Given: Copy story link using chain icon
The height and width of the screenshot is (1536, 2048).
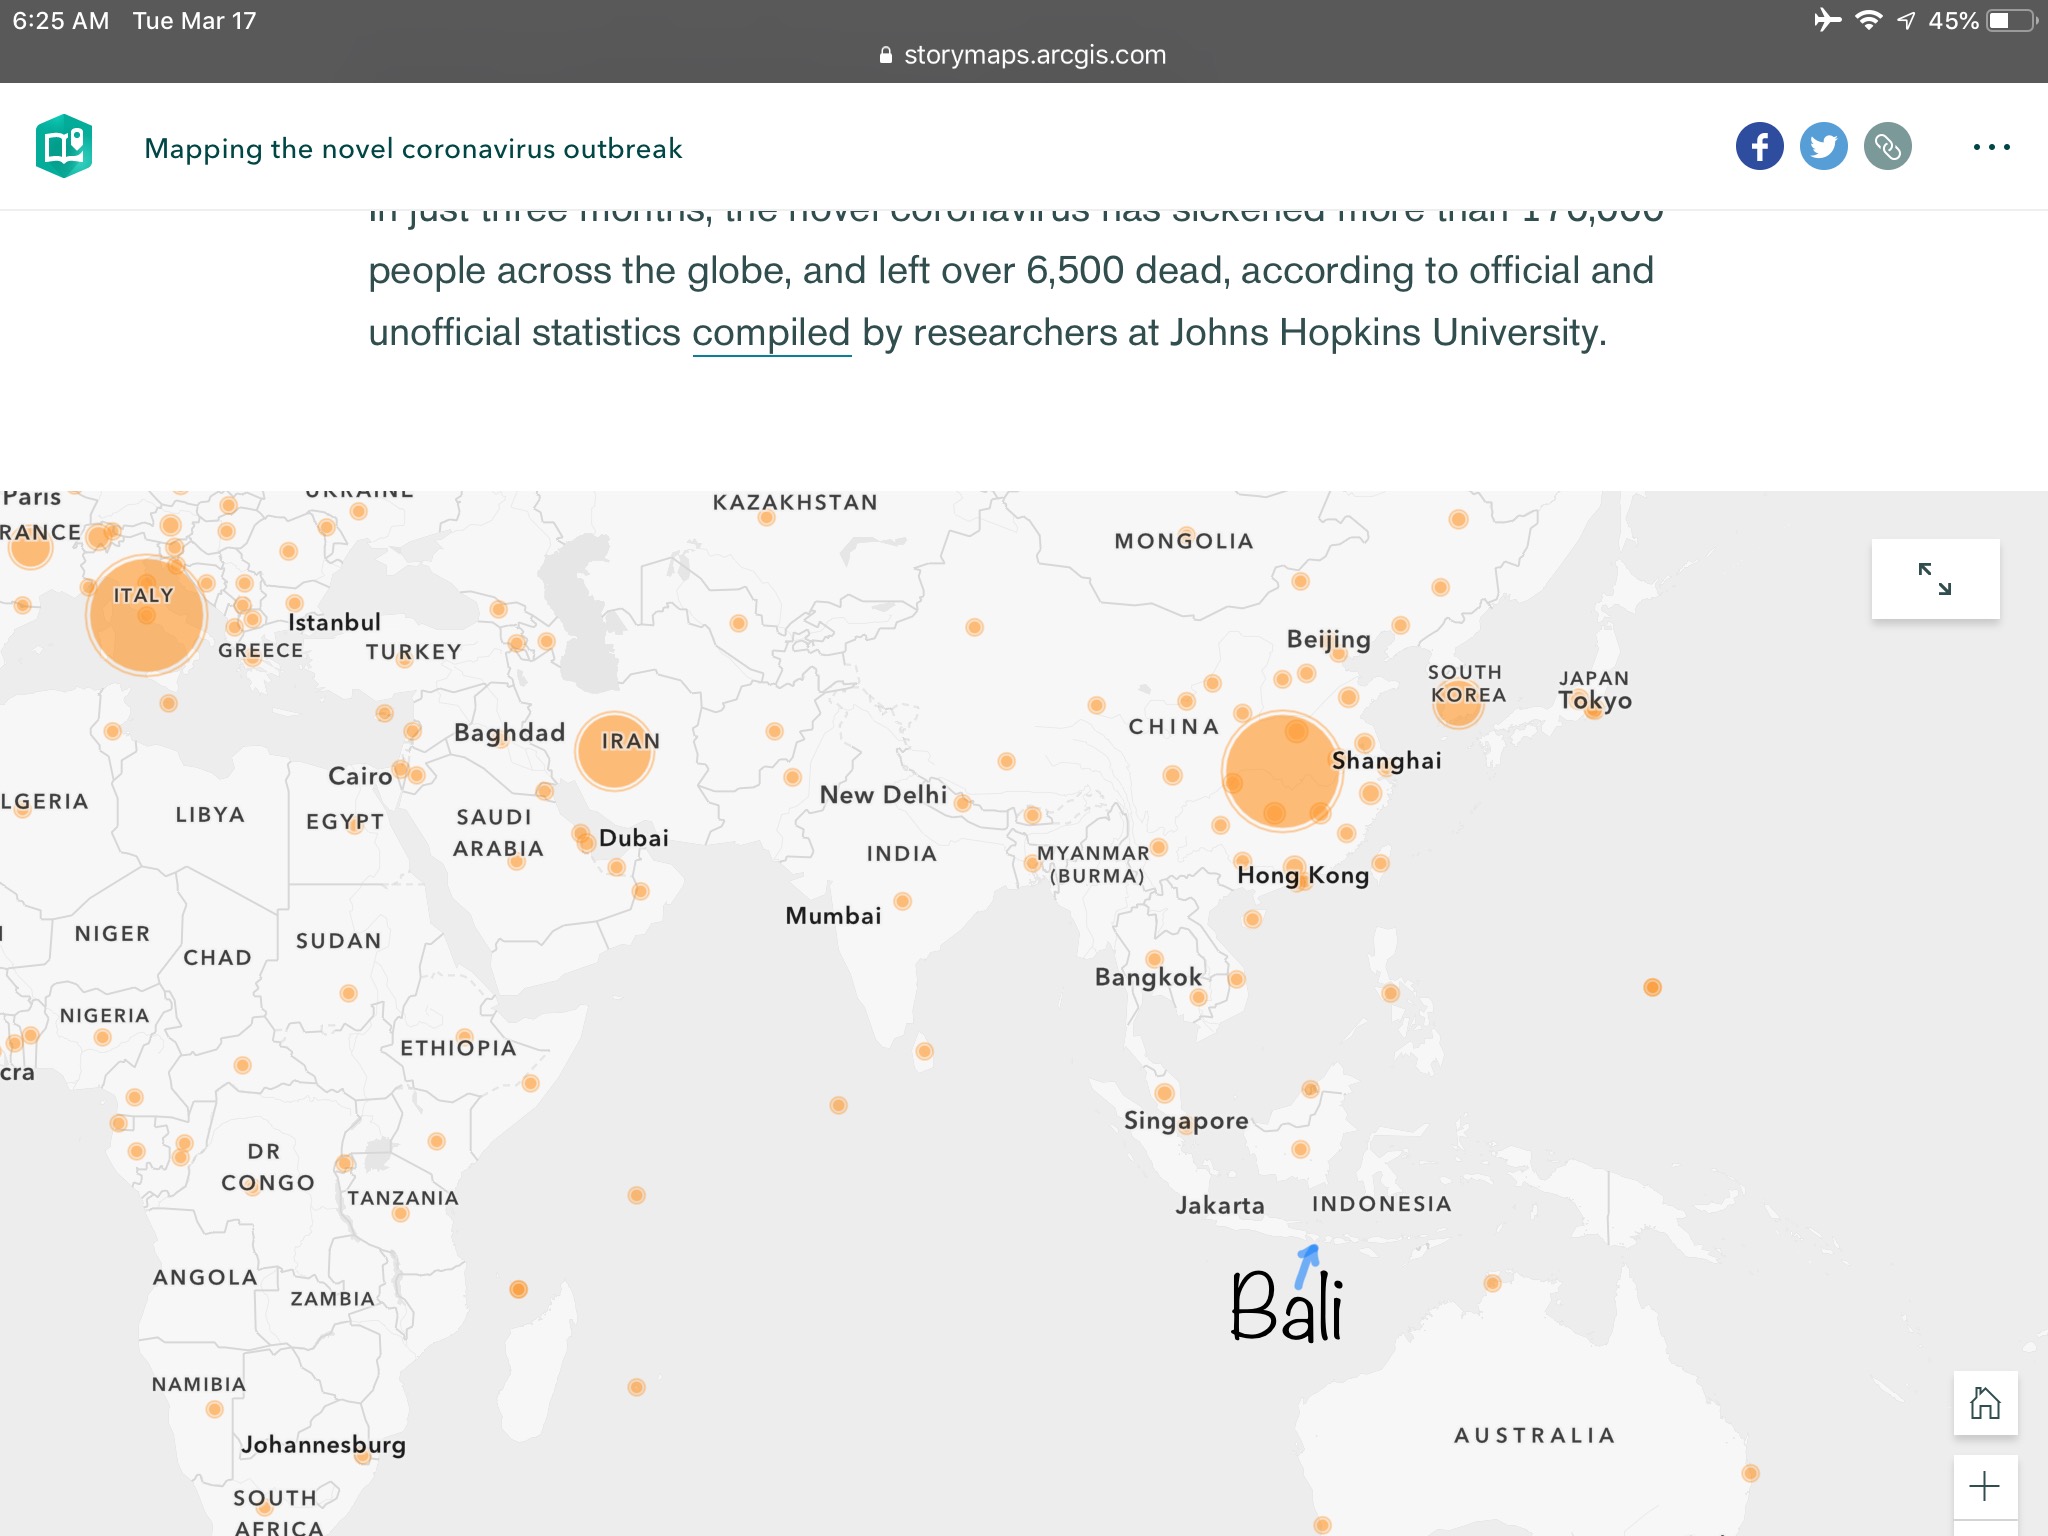Looking at the screenshot, I should tap(1887, 147).
